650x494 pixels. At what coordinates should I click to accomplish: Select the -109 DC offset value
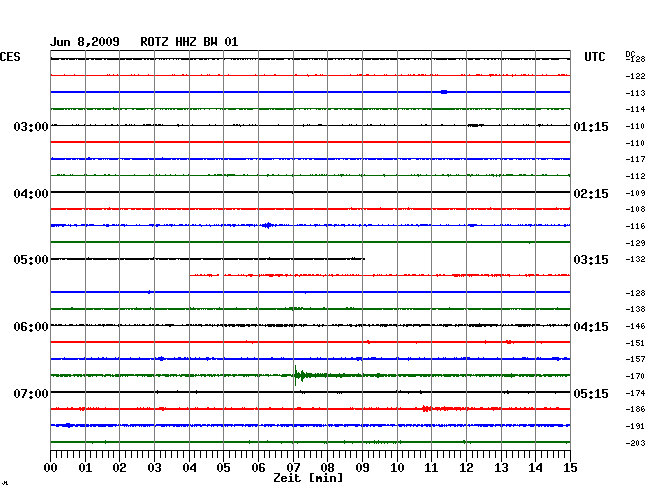635,193
